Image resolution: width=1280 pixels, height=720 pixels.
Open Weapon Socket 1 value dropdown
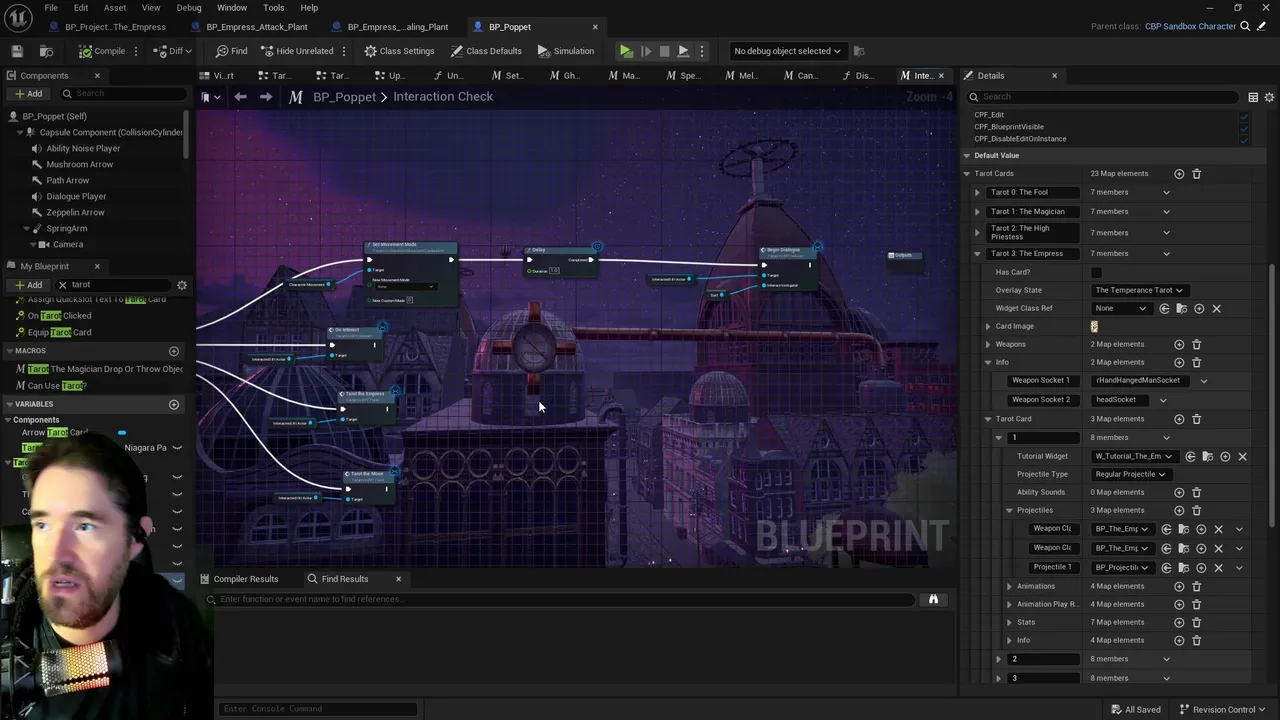tap(1203, 380)
